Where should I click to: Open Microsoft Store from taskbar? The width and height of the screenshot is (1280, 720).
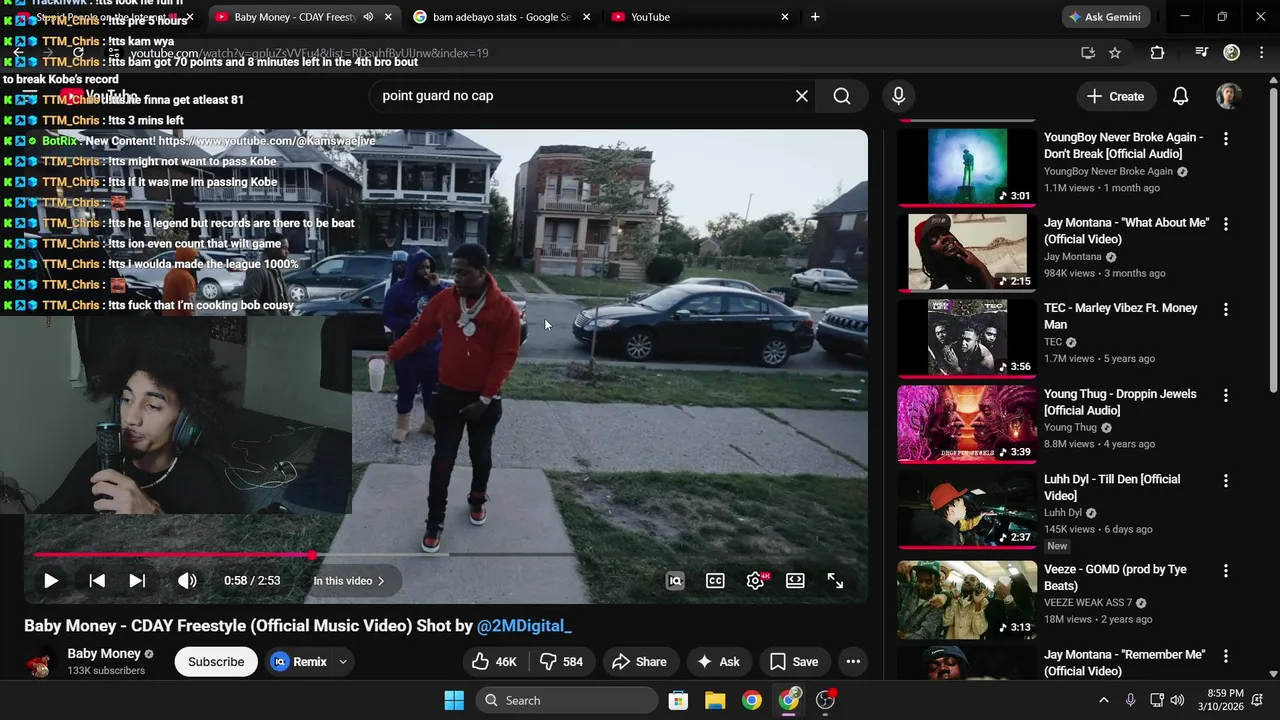[678, 700]
